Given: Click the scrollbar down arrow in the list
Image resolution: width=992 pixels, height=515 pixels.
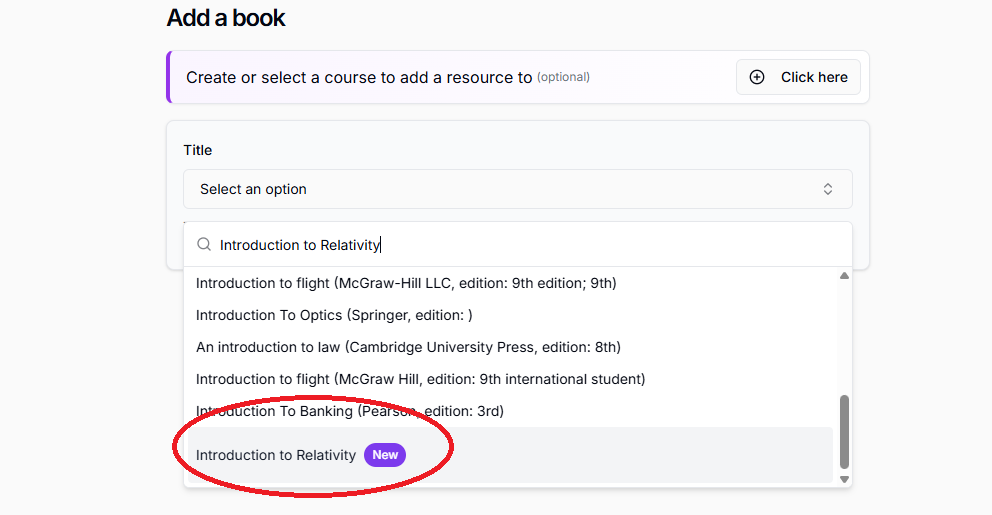Looking at the screenshot, I should coord(844,480).
